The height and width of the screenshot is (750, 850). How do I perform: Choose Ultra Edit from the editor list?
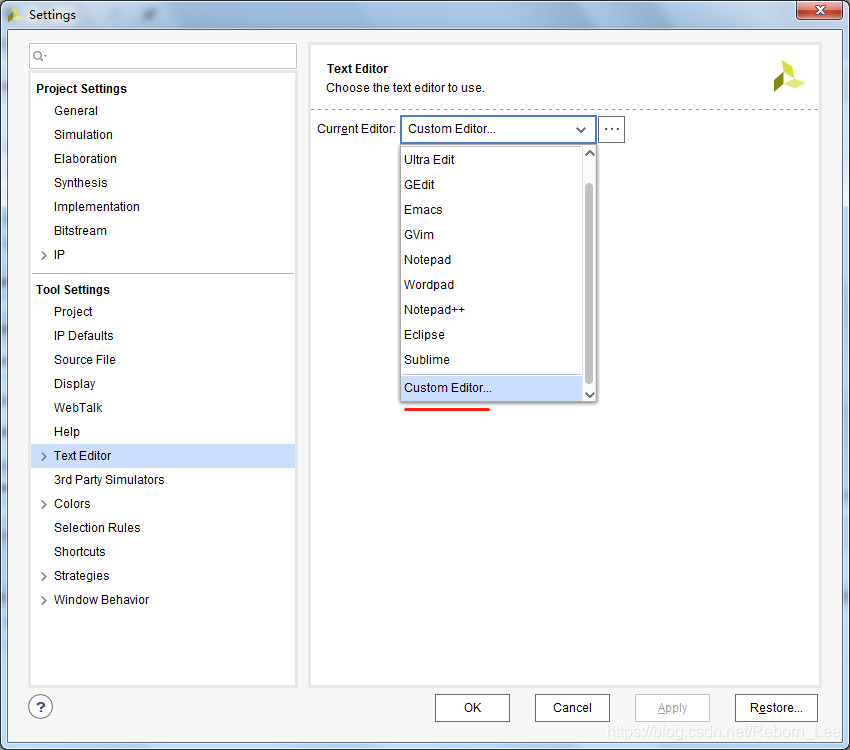491,160
